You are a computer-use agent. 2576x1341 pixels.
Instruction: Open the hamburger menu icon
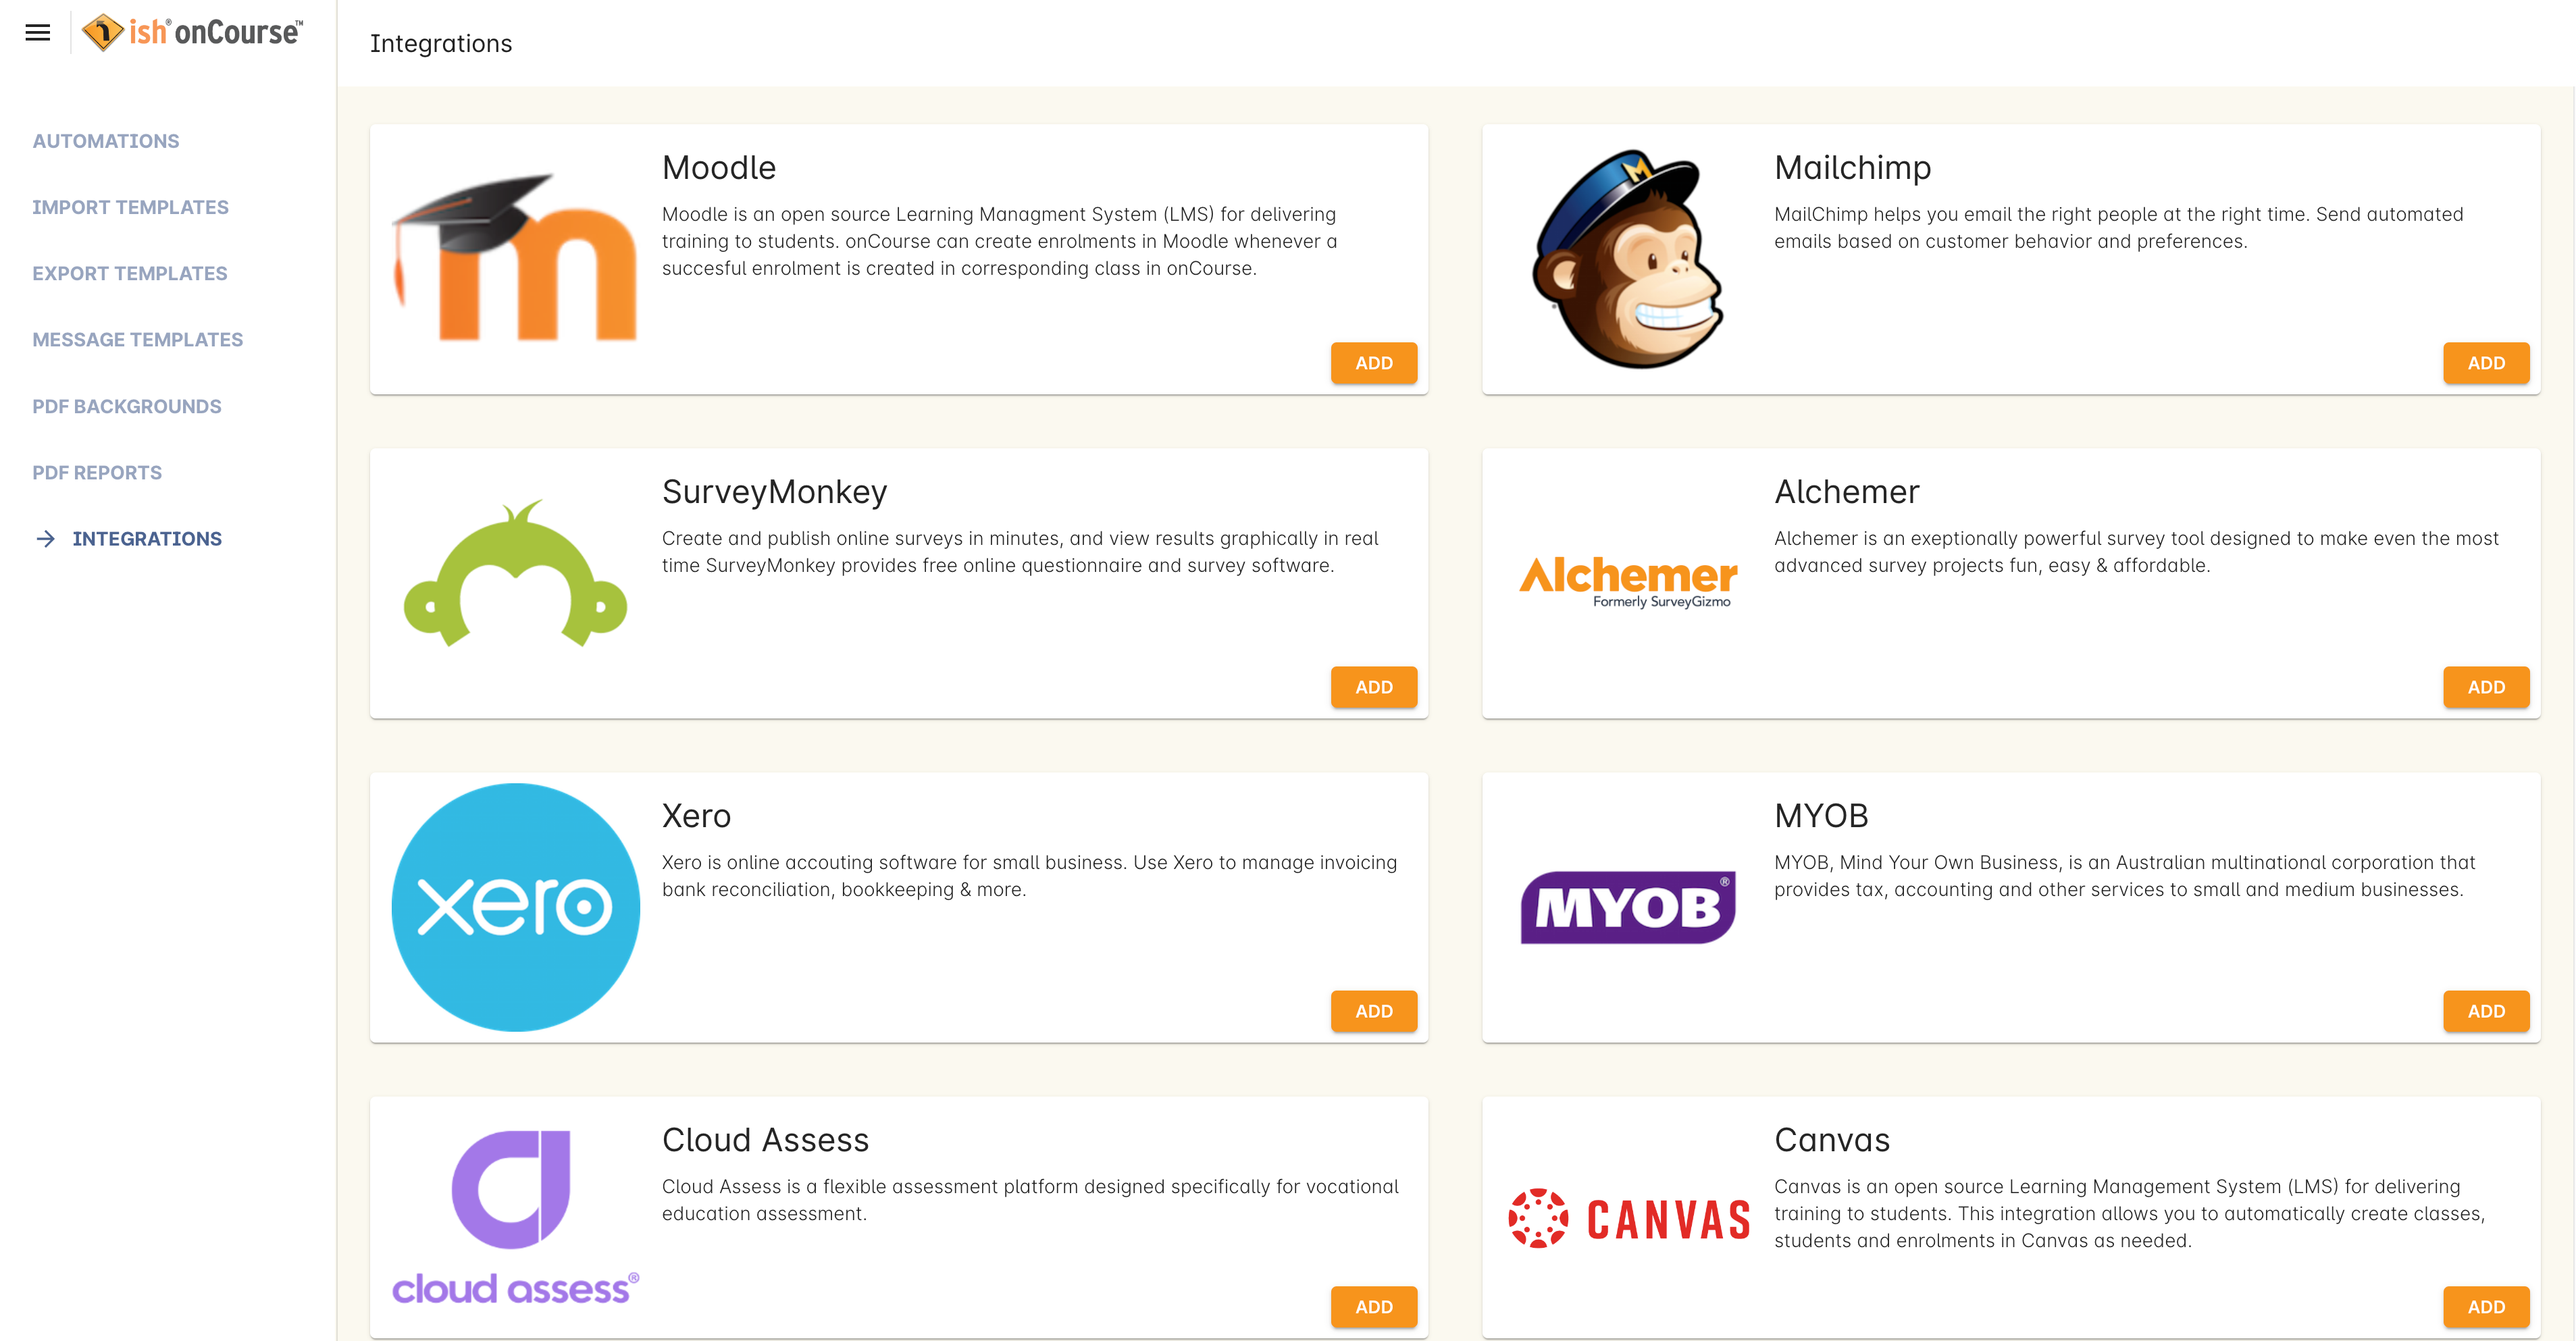point(37,30)
